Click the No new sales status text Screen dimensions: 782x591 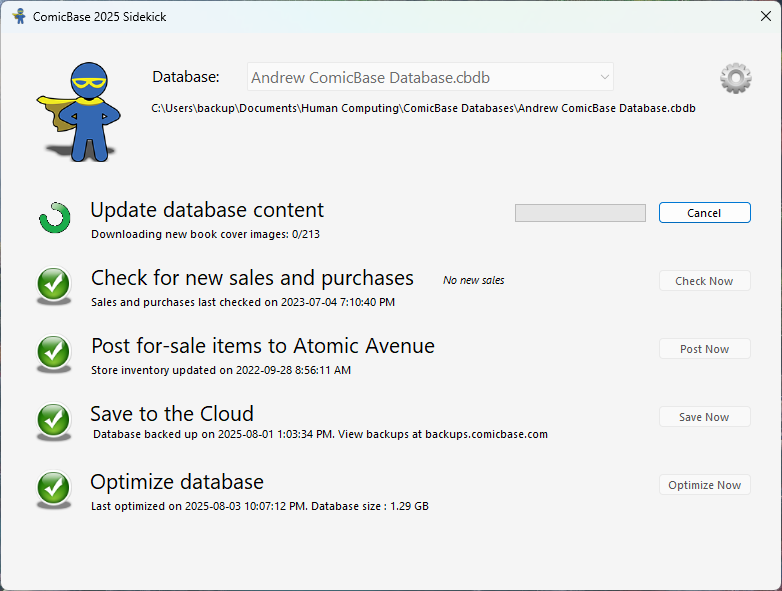click(473, 281)
